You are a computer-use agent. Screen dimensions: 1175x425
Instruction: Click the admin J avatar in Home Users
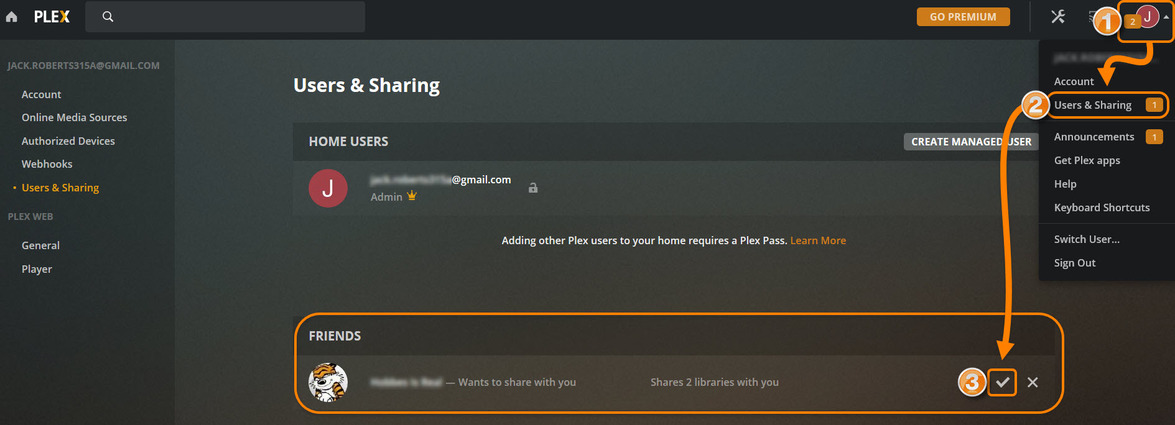click(x=327, y=188)
